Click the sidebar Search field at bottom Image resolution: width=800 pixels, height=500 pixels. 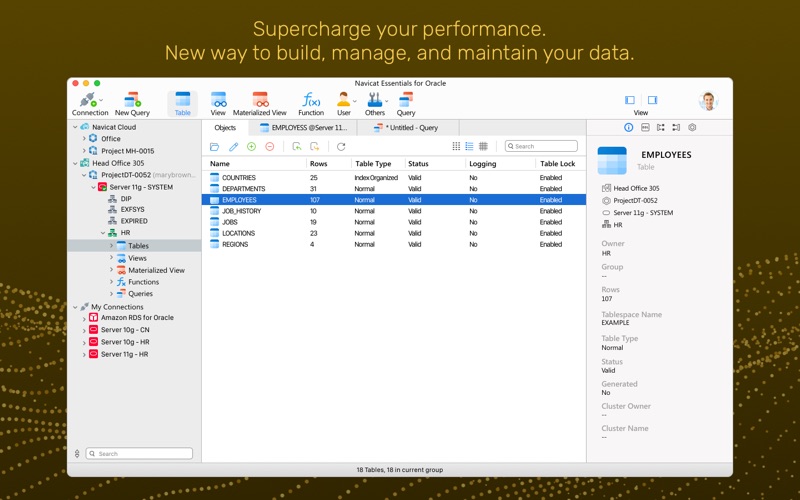click(139, 454)
